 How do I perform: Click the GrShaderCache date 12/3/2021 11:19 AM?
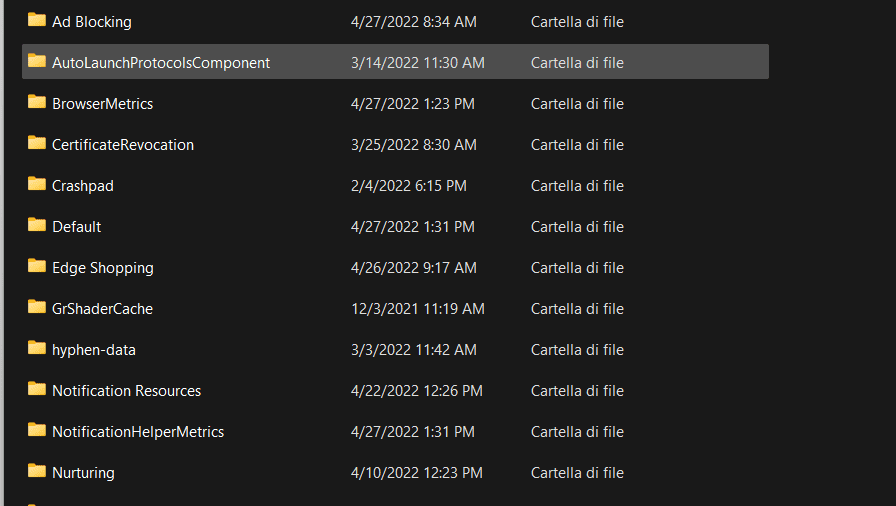point(418,309)
